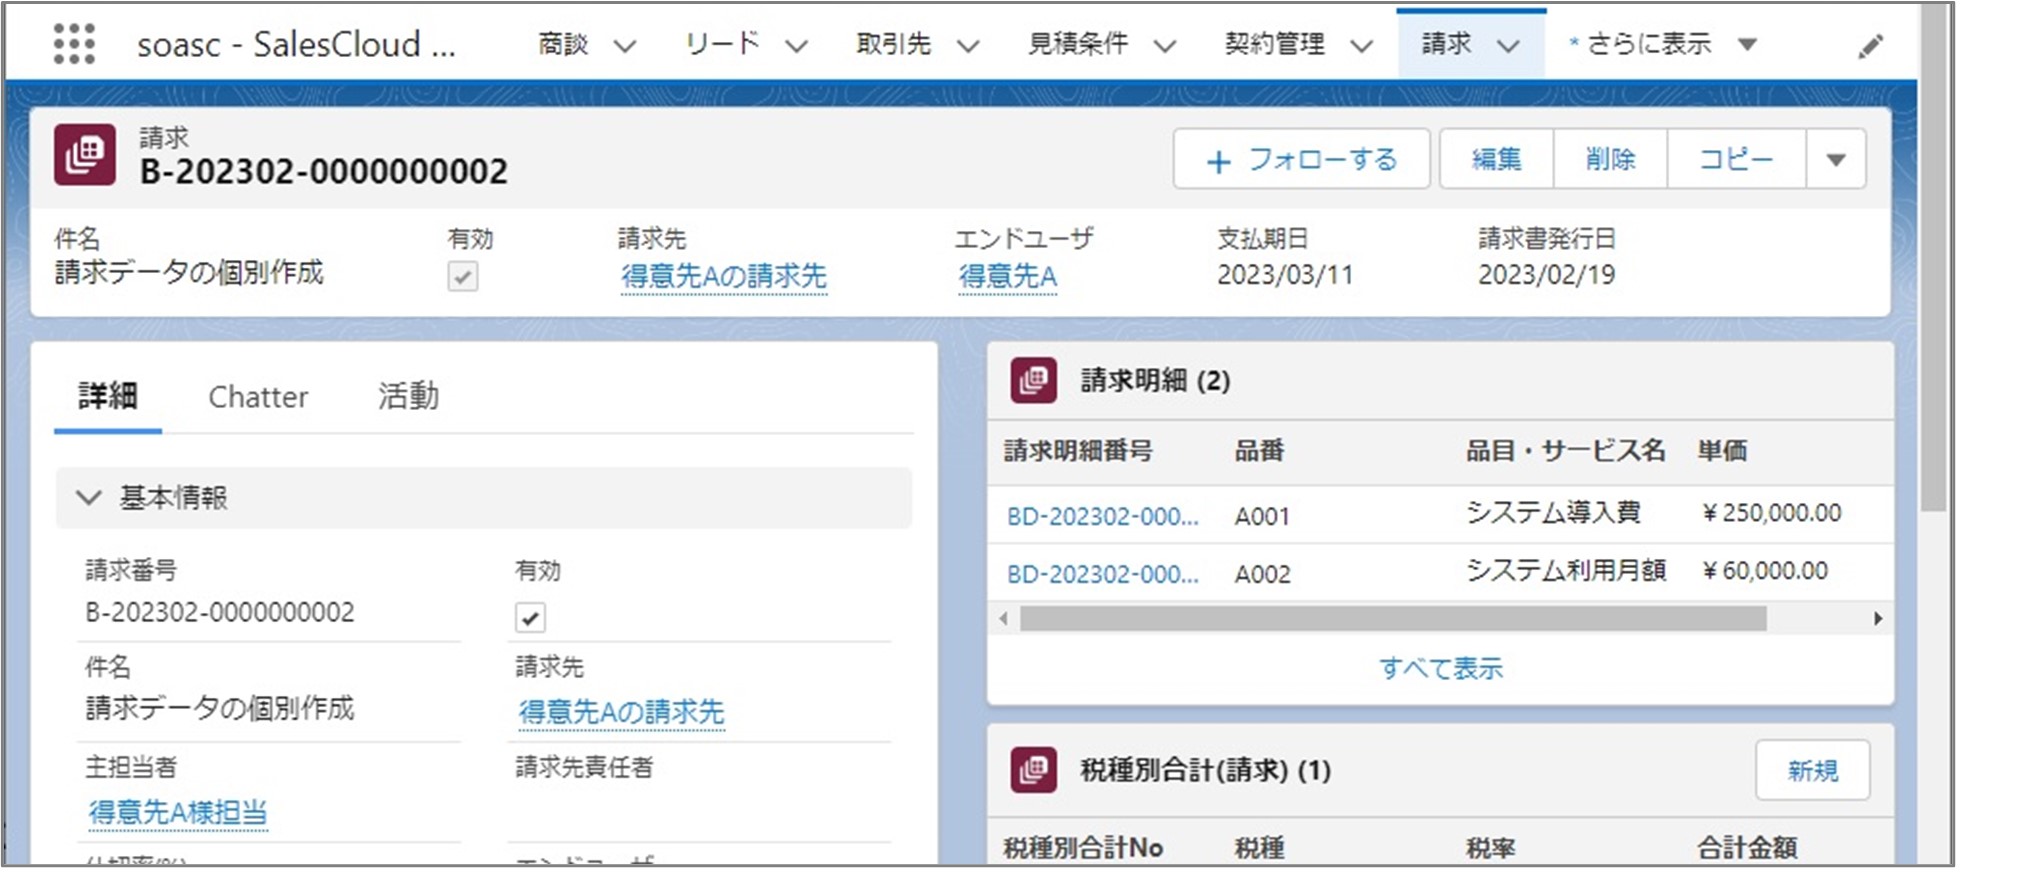Click the 請求番号 field value B-202302-0000000002

click(220, 612)
